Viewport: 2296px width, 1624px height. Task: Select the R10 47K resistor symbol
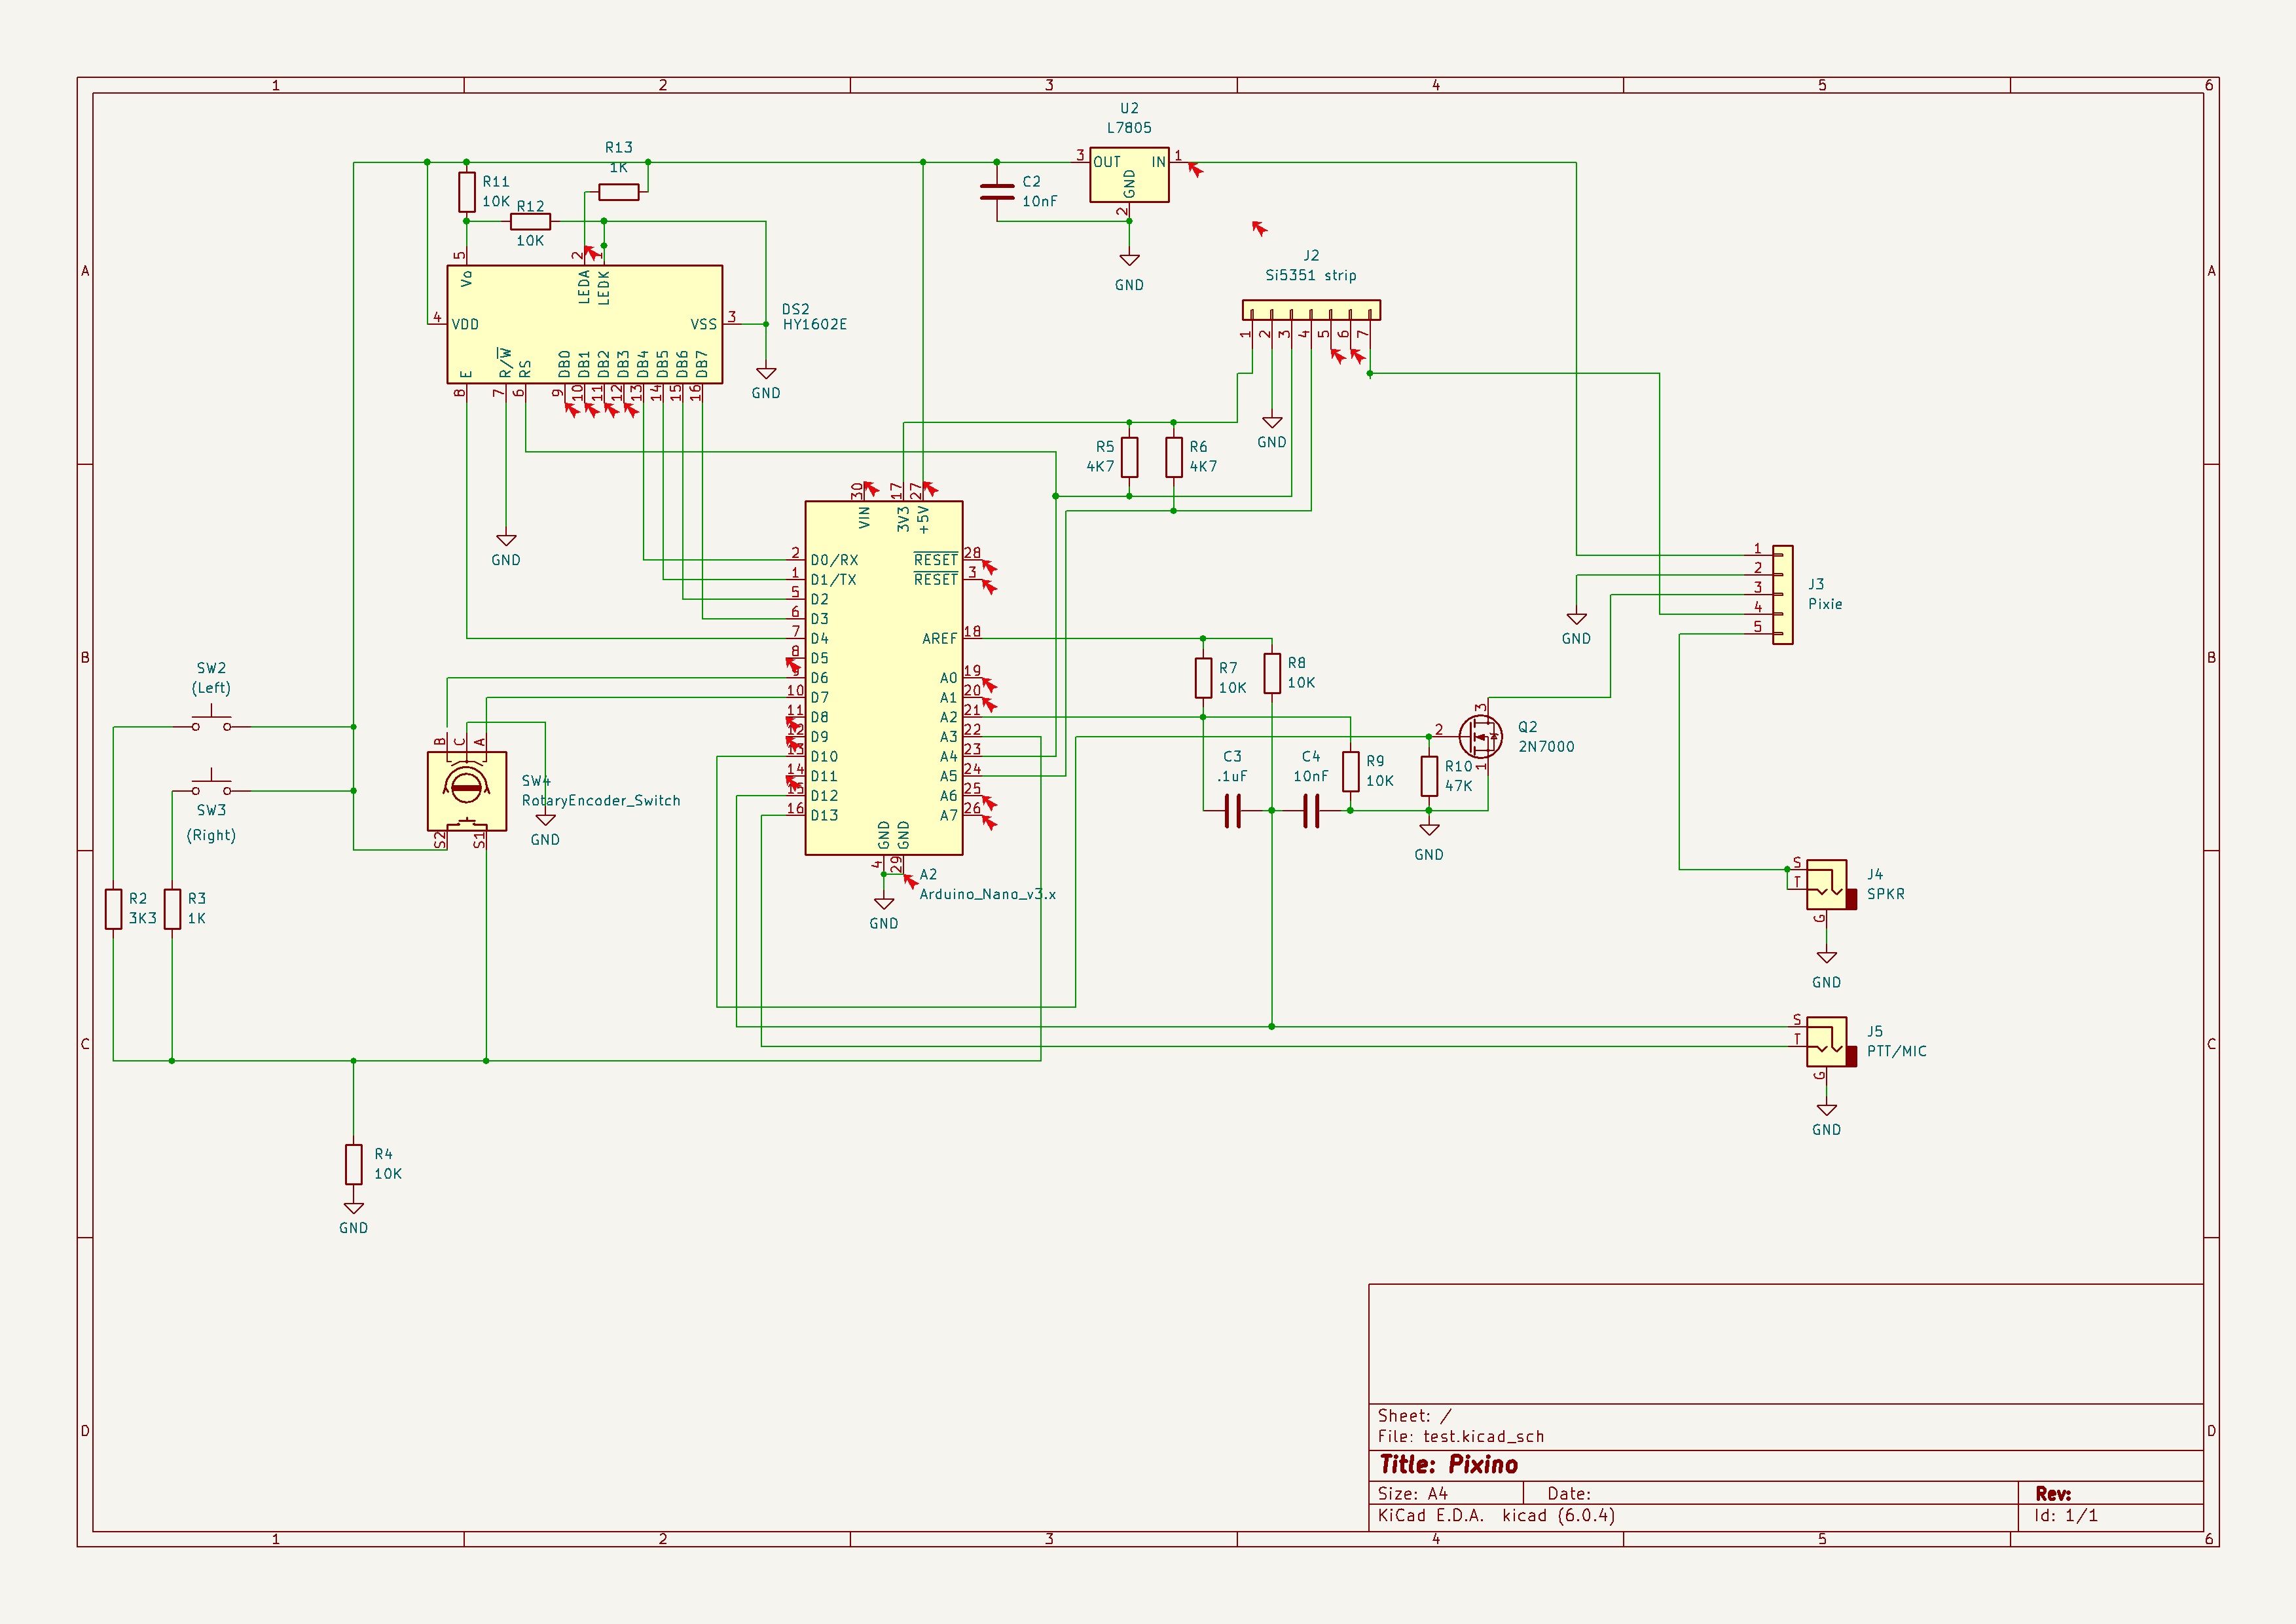point(1429,776)
